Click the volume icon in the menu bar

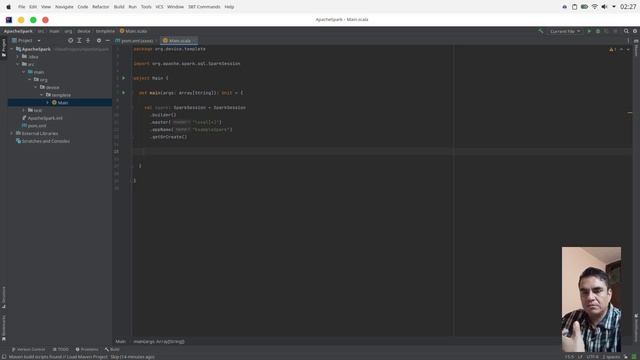pyautogui.click(x=604, y=7)
